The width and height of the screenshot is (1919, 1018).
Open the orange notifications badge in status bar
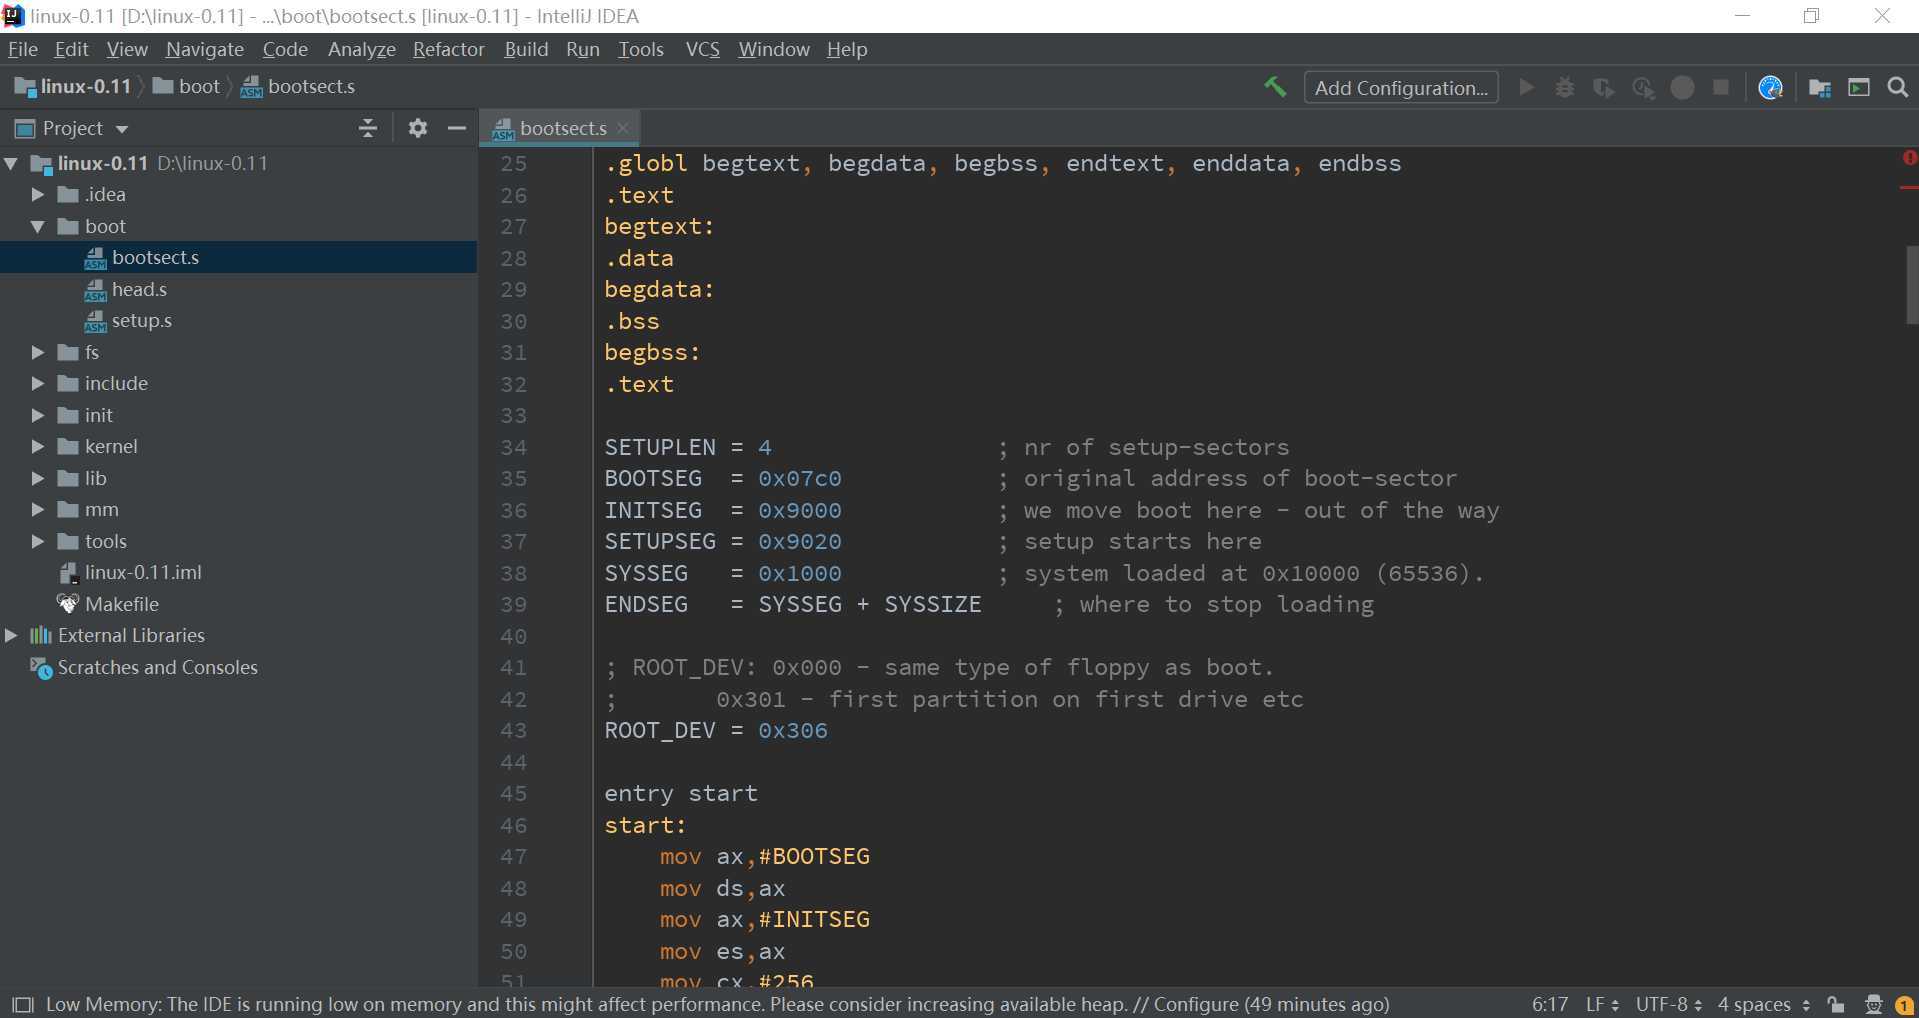1904,1005
